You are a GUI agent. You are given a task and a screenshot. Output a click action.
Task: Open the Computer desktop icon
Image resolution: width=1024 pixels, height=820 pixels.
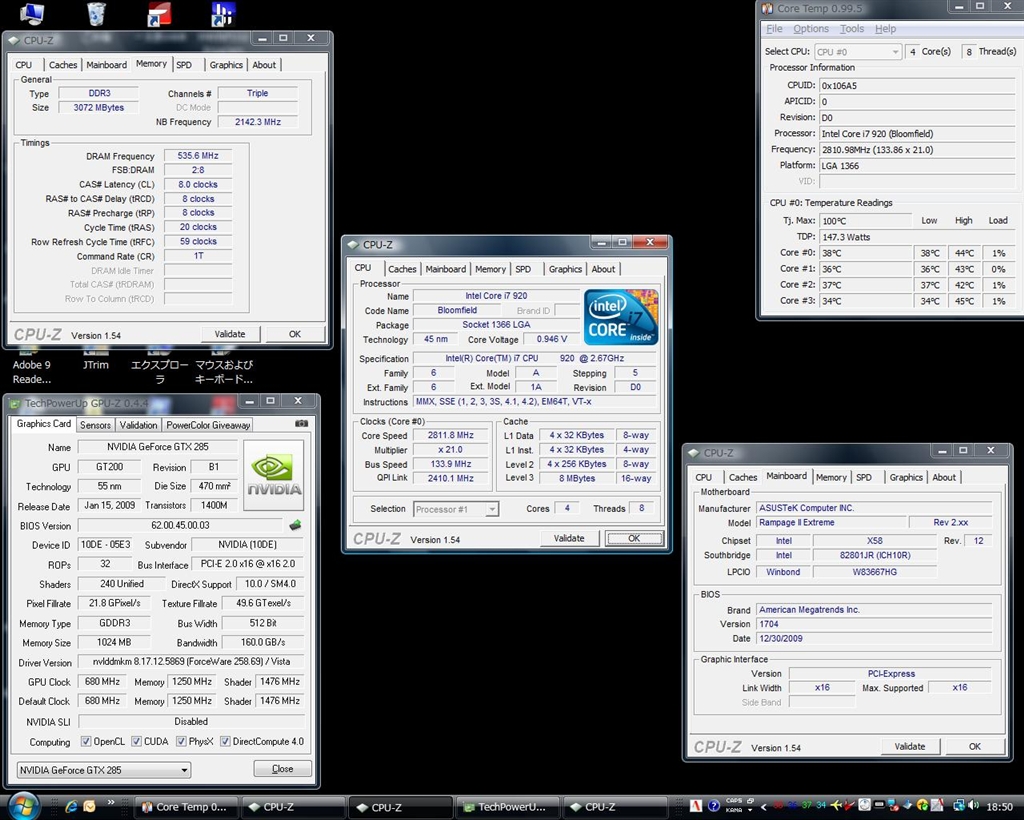coord(32,14)
